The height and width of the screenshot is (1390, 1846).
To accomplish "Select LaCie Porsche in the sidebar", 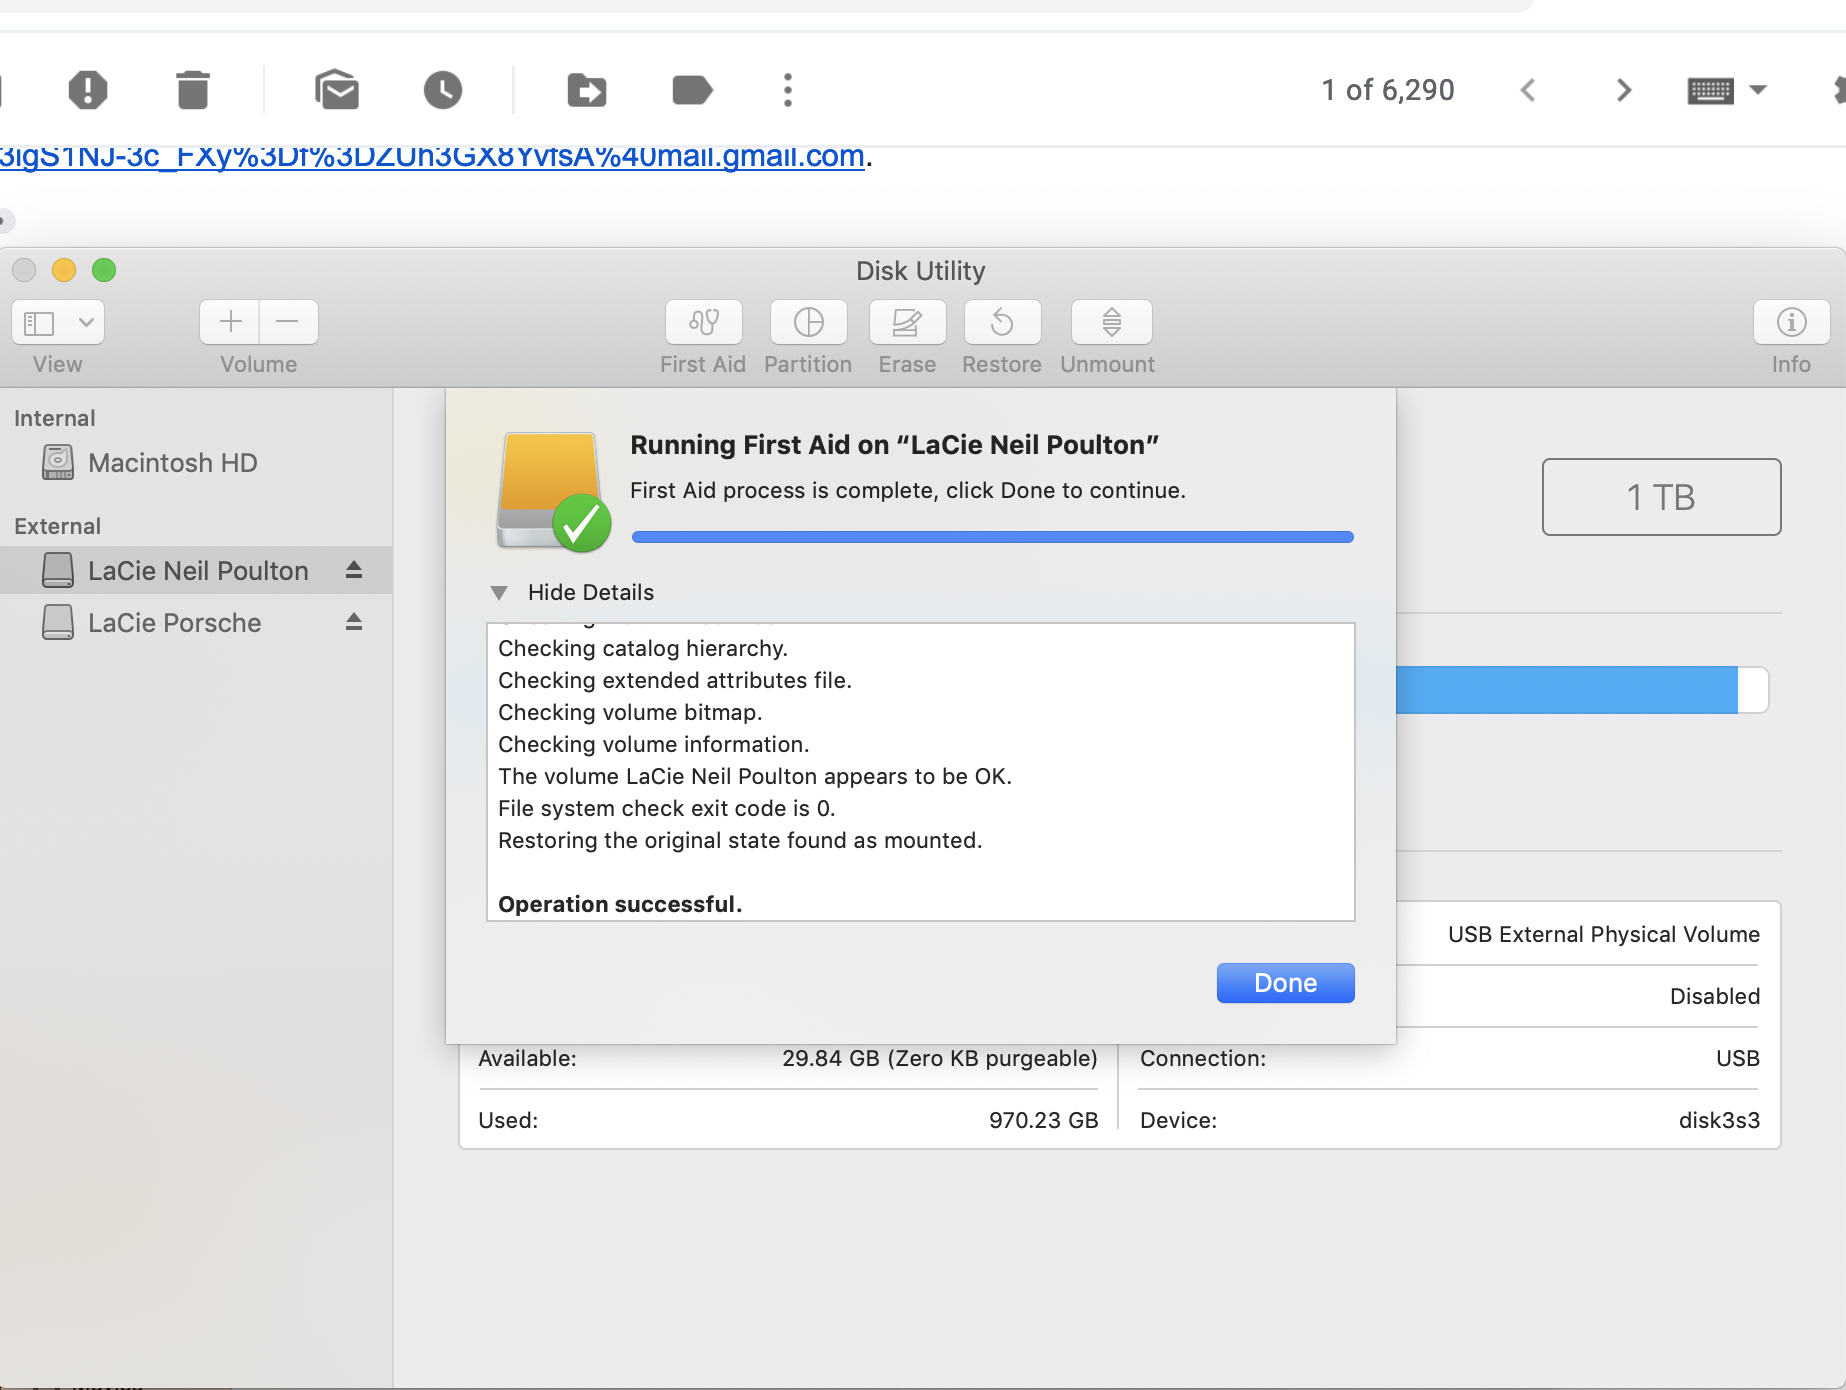I will (196, 622).
